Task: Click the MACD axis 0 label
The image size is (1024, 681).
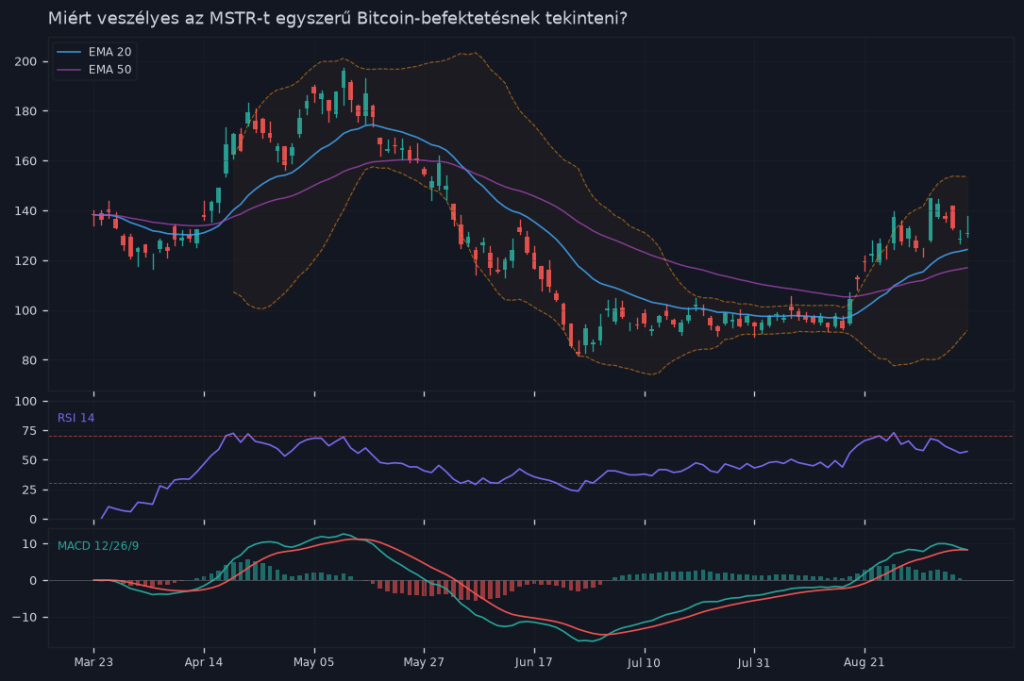Action: tap(34, 581)
